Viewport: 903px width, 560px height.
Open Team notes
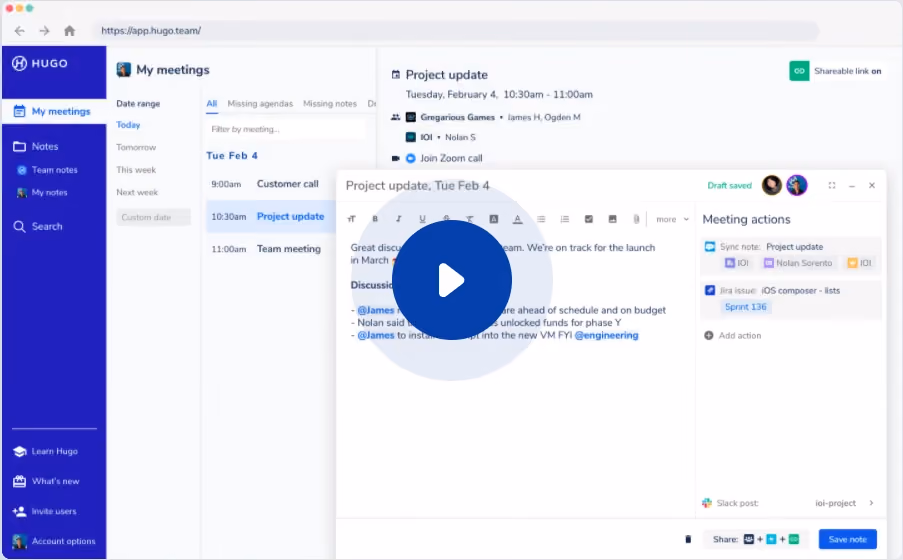(x=47, y=170)
